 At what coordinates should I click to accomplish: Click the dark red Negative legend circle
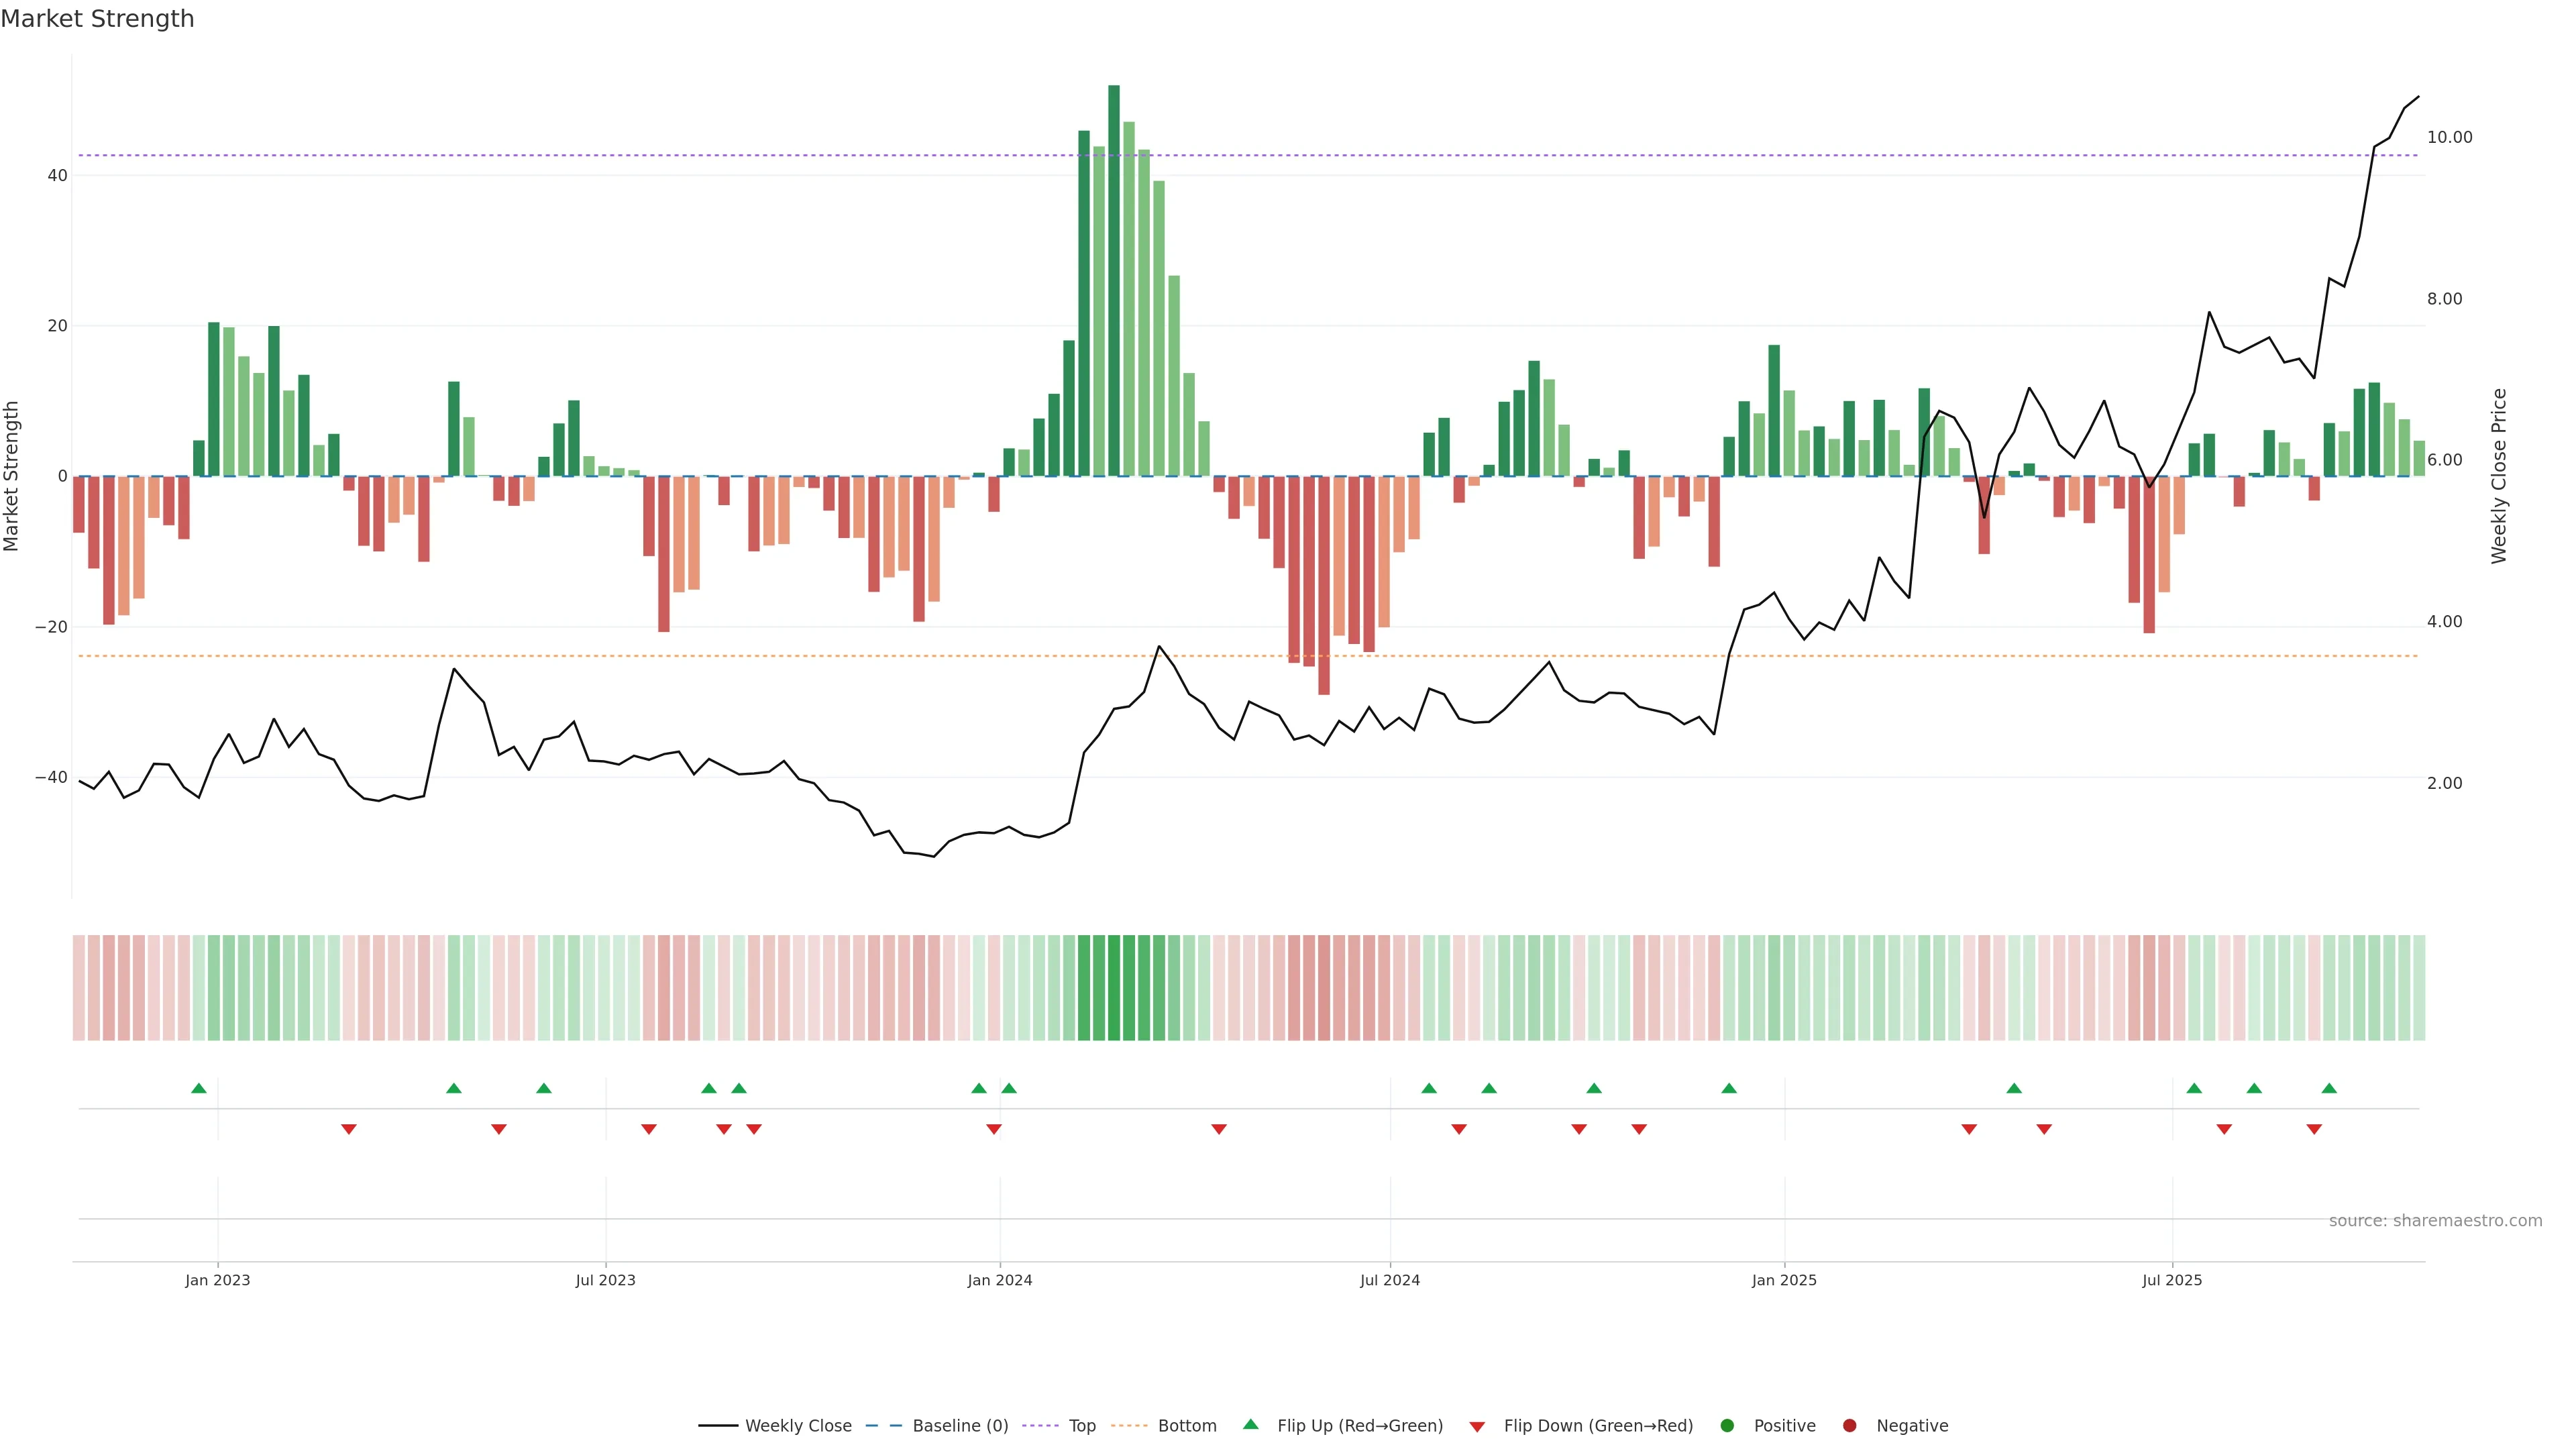tap(1849, 1426)
